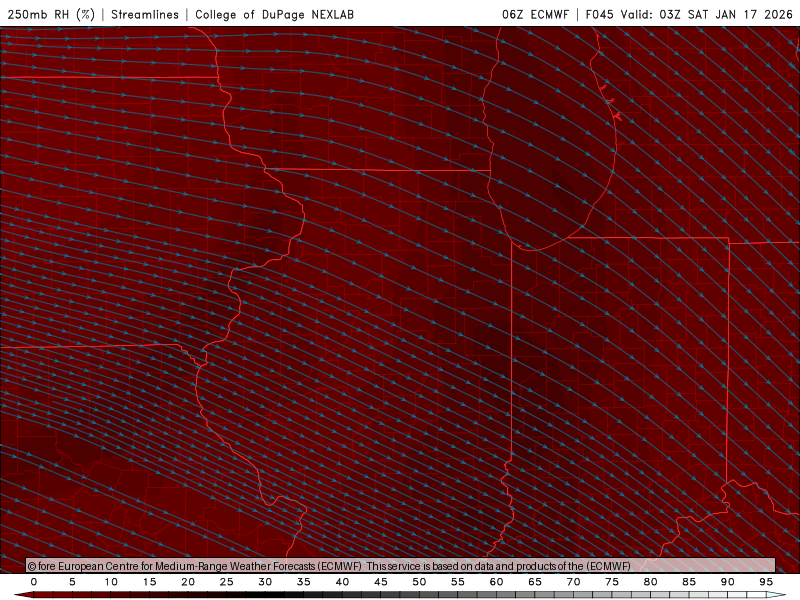Click the "90" colorbar scale label
The width and height of the screenshot is (800, 600).
pos(727,582)
